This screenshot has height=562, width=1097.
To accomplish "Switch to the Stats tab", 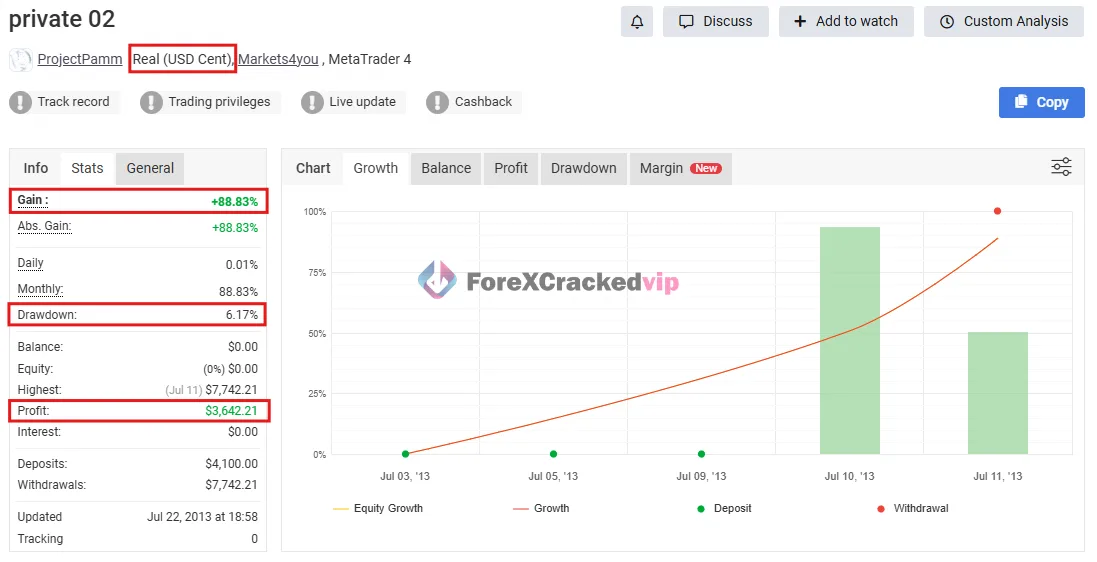I will click(87, 168).
